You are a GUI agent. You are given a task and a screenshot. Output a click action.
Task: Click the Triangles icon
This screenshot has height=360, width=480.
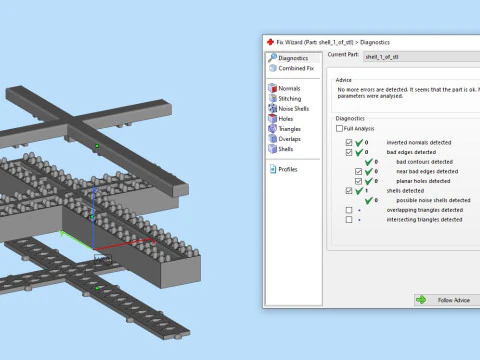[273, 128]
